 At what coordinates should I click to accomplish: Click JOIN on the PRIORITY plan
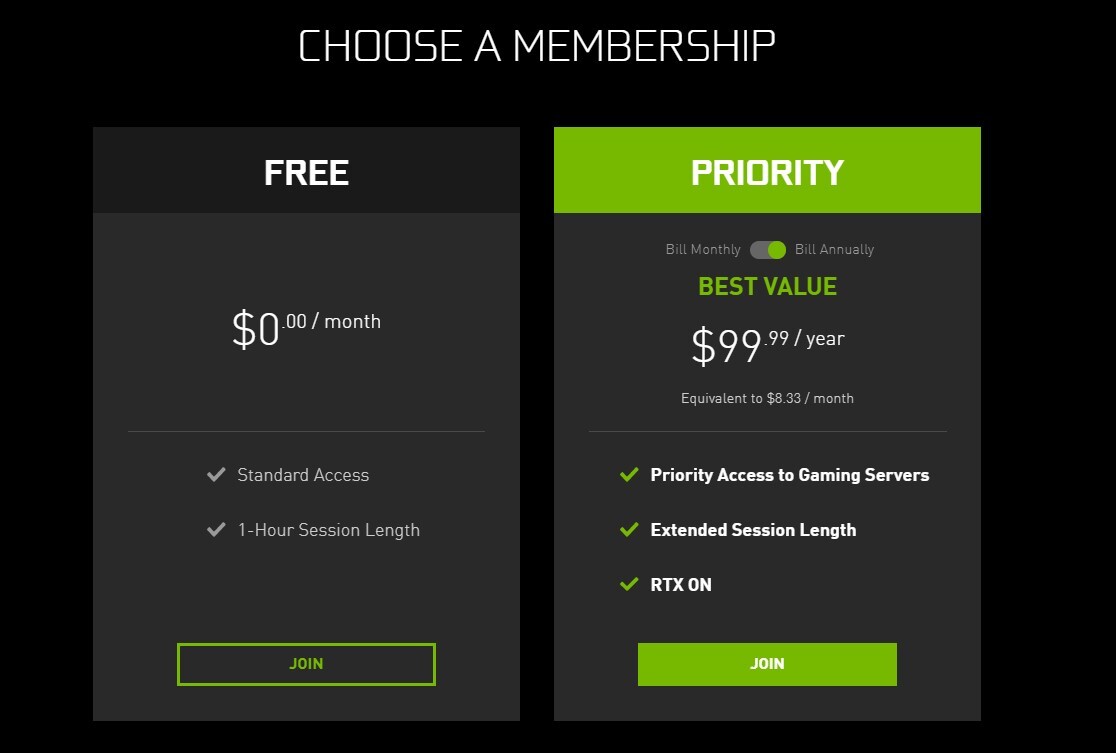point(767,663)
